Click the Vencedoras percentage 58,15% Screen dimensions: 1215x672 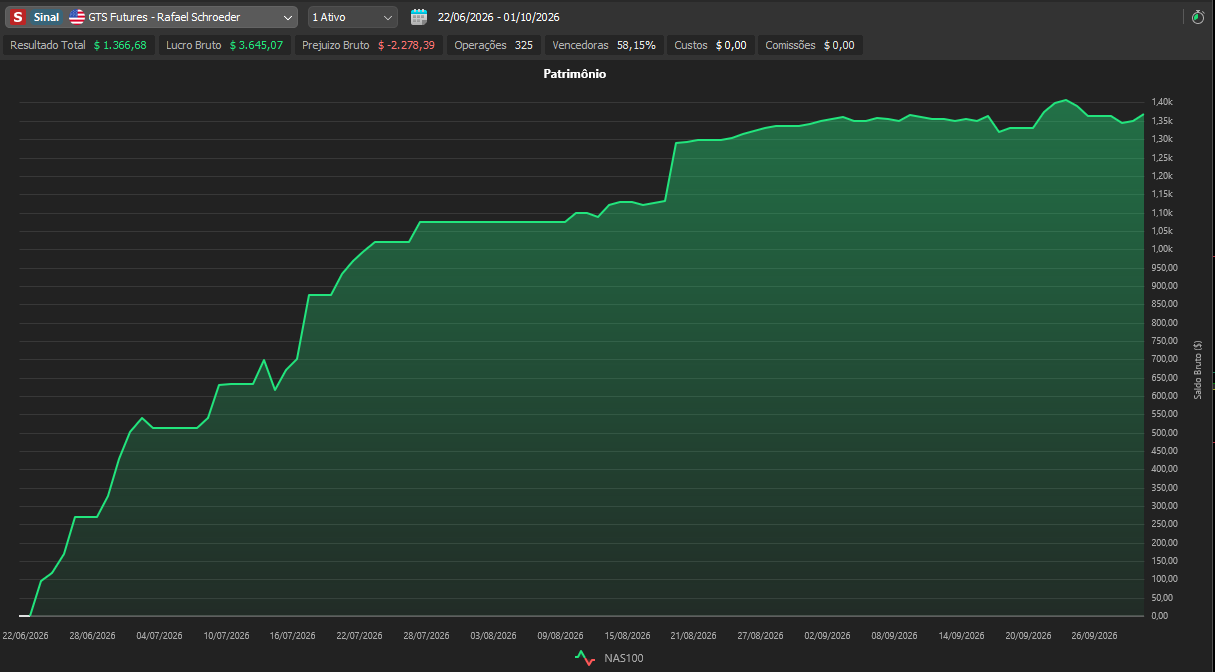(x=636, y=45)
